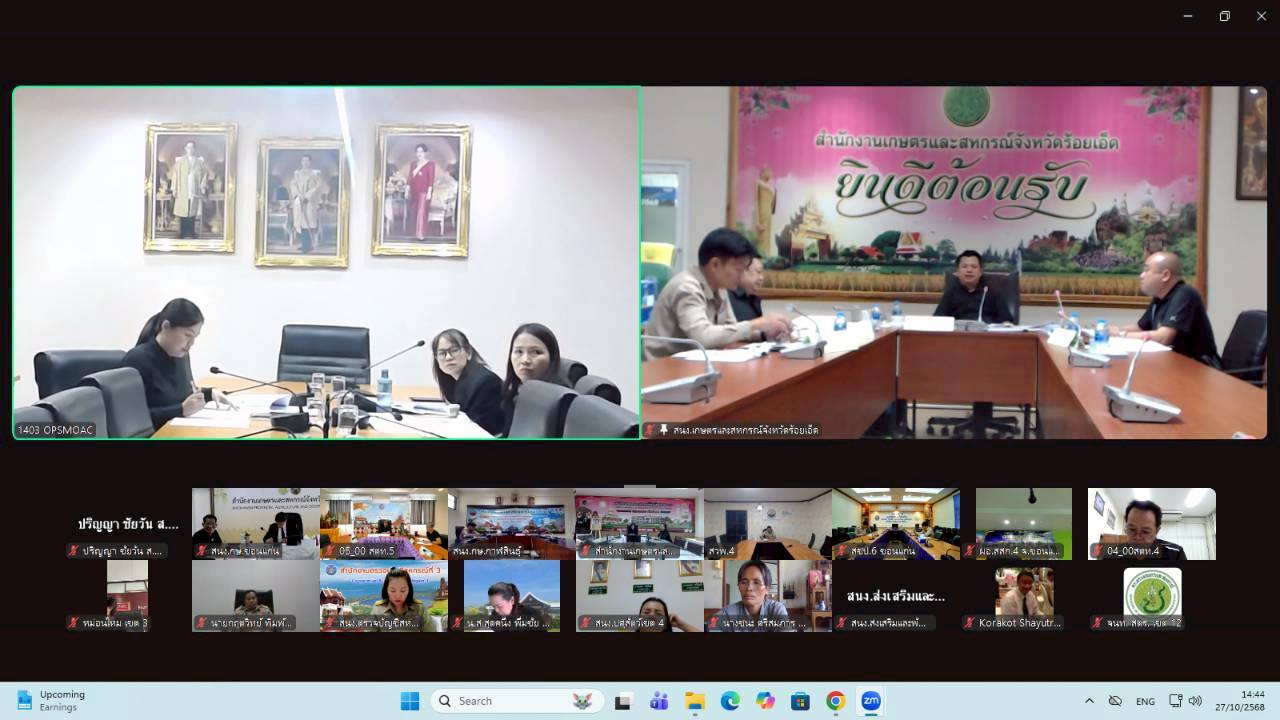Viewport: 1280px width, 720px height.
Task: Open the clock and date flyout
Action: pyautogui.click(x=1252, y=701)
